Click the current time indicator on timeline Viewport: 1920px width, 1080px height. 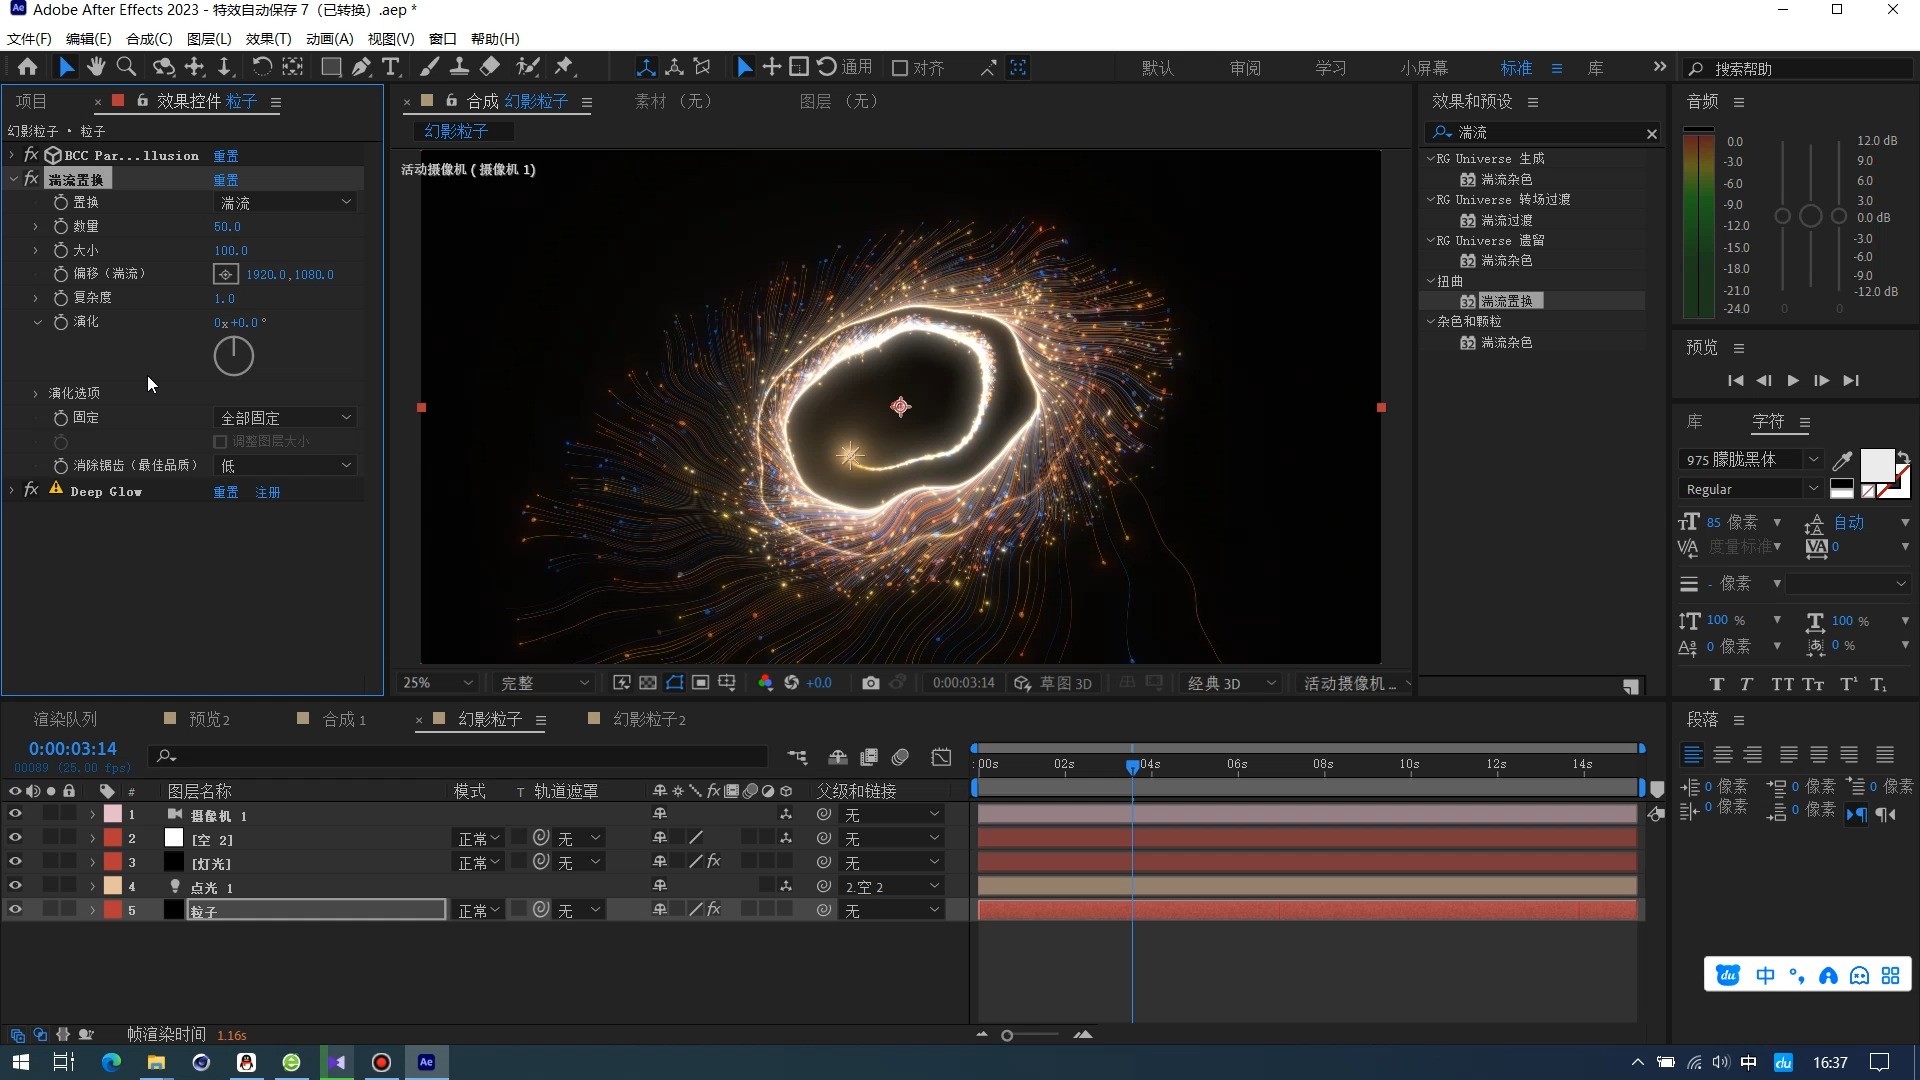pyautogui.click(x=1132, y=766)
